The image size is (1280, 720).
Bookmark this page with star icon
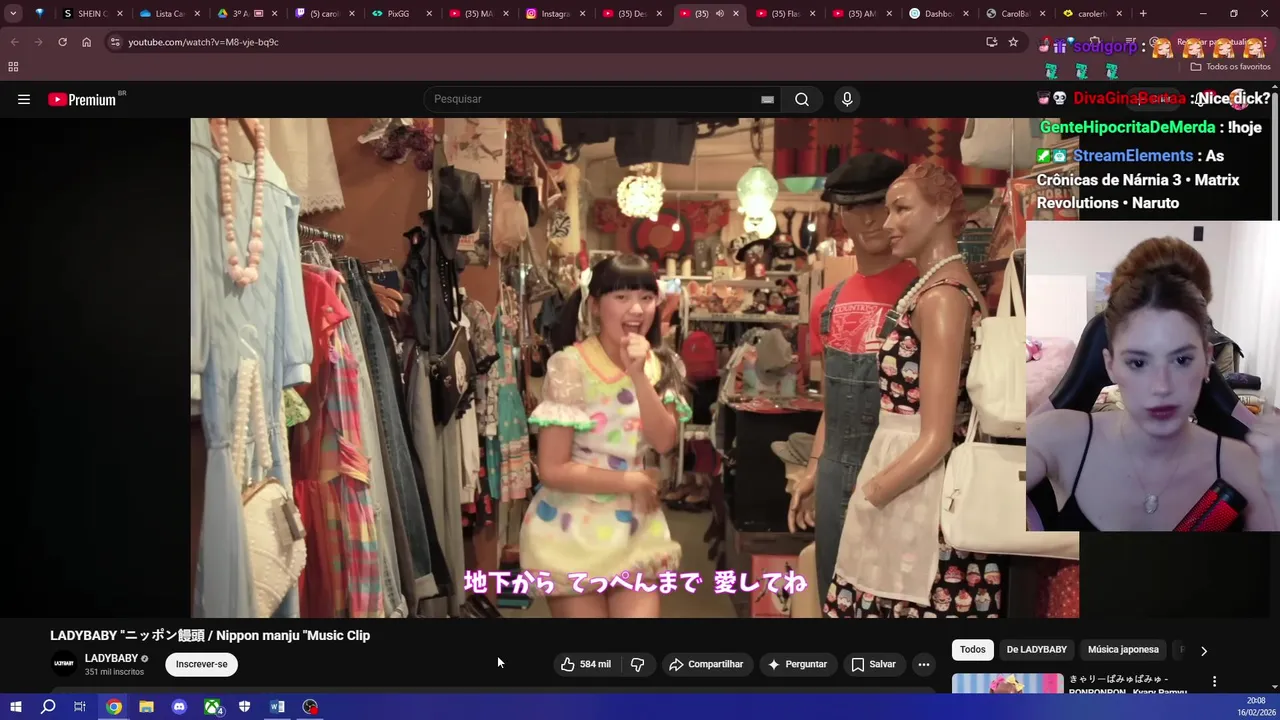pos(1013,42)
